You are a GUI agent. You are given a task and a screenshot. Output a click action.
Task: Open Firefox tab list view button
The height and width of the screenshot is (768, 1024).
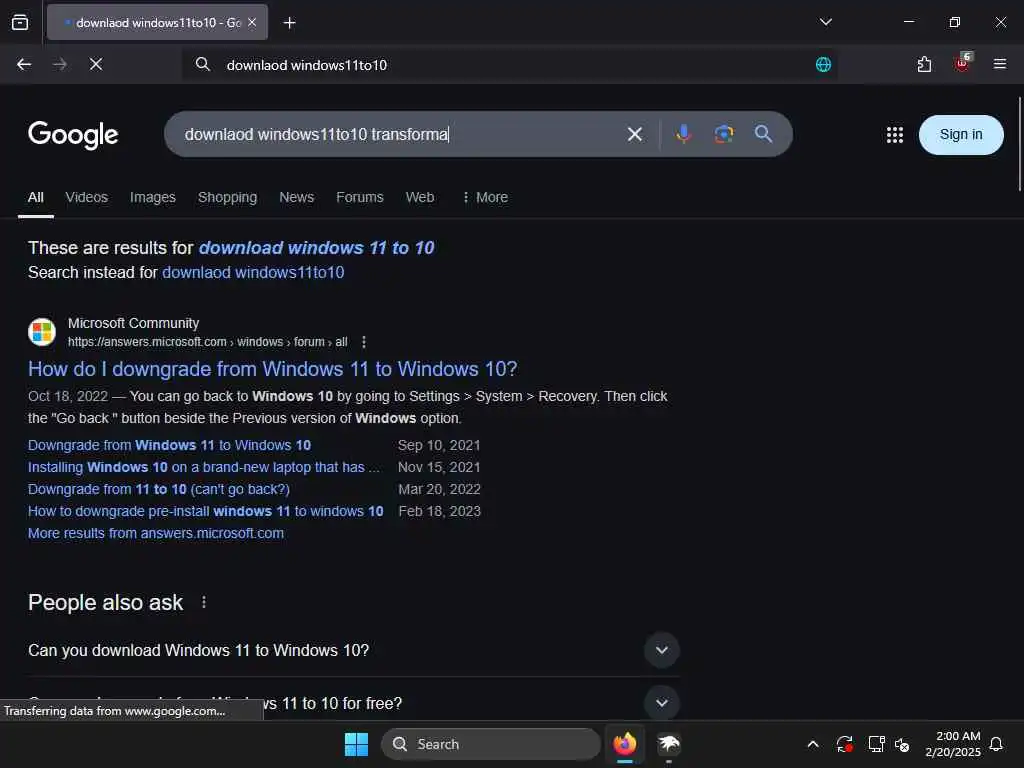point(20,22)
